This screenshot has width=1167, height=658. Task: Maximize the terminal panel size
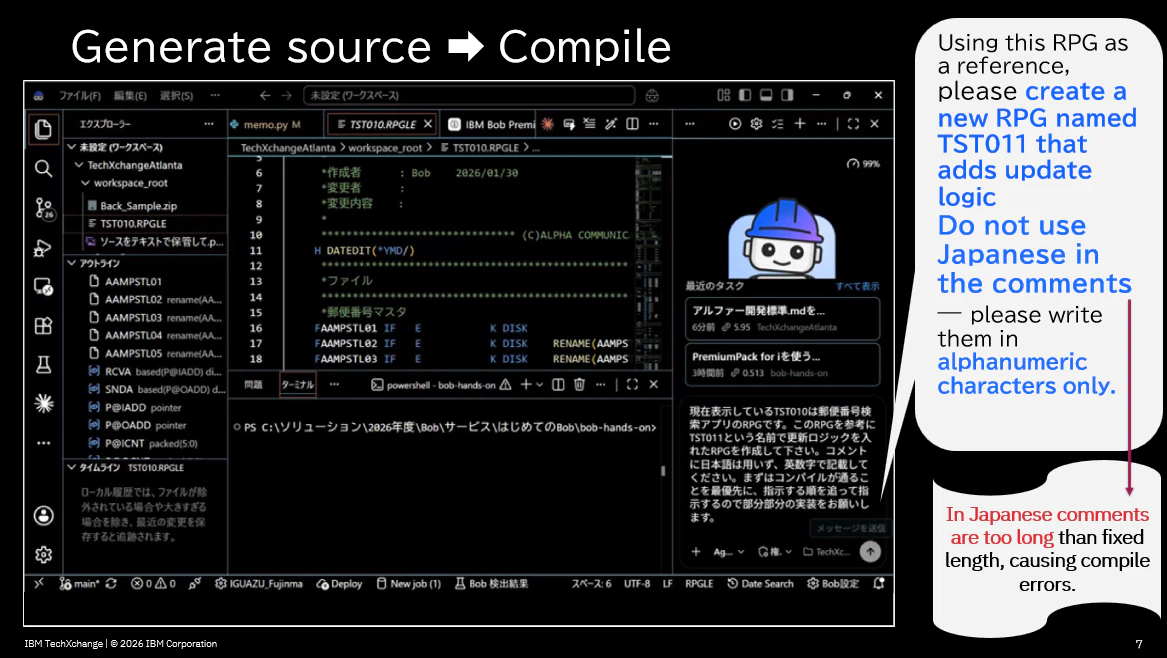632,384
